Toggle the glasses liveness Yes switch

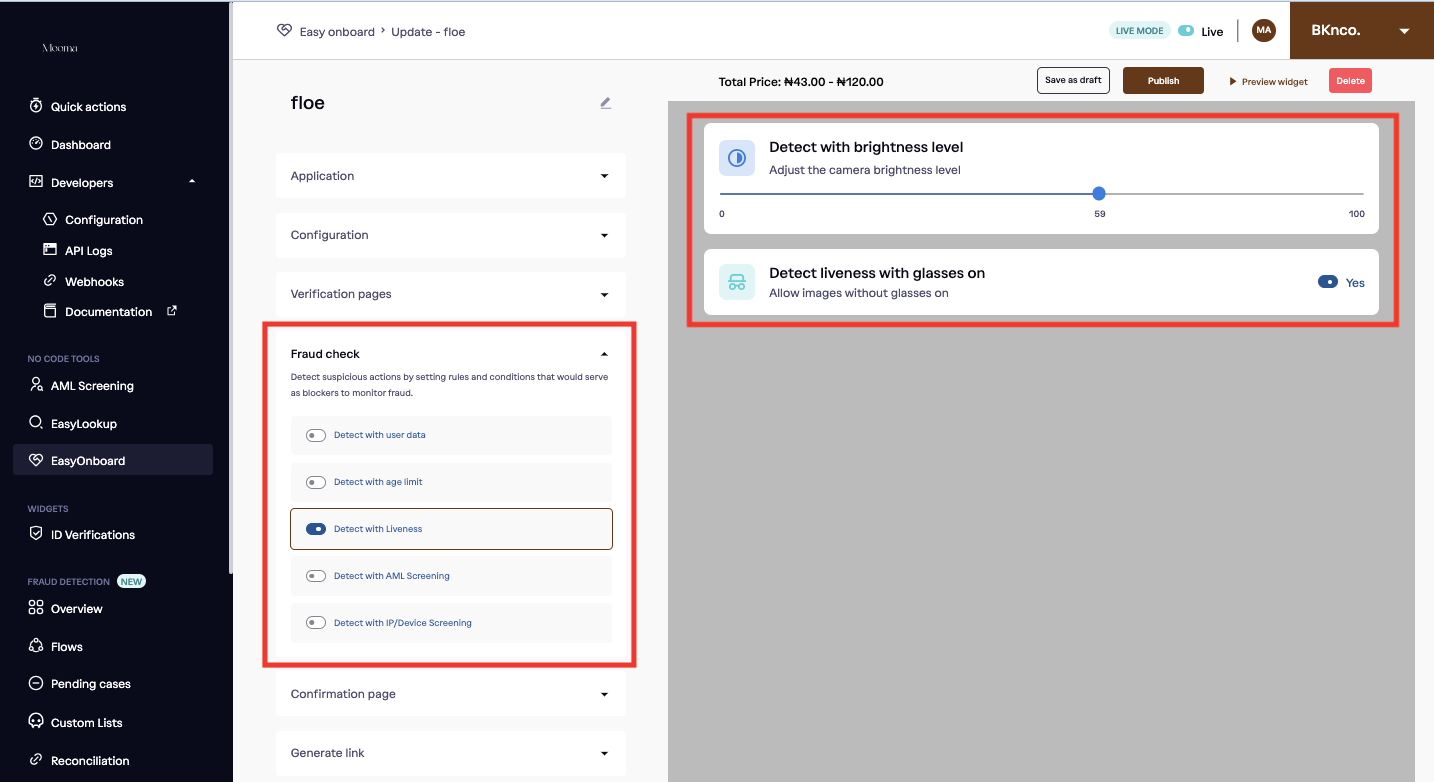[1328, 282]
